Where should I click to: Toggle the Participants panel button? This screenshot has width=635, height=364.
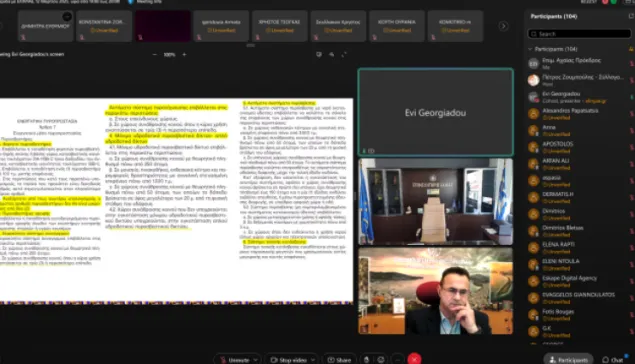(568, 360)
